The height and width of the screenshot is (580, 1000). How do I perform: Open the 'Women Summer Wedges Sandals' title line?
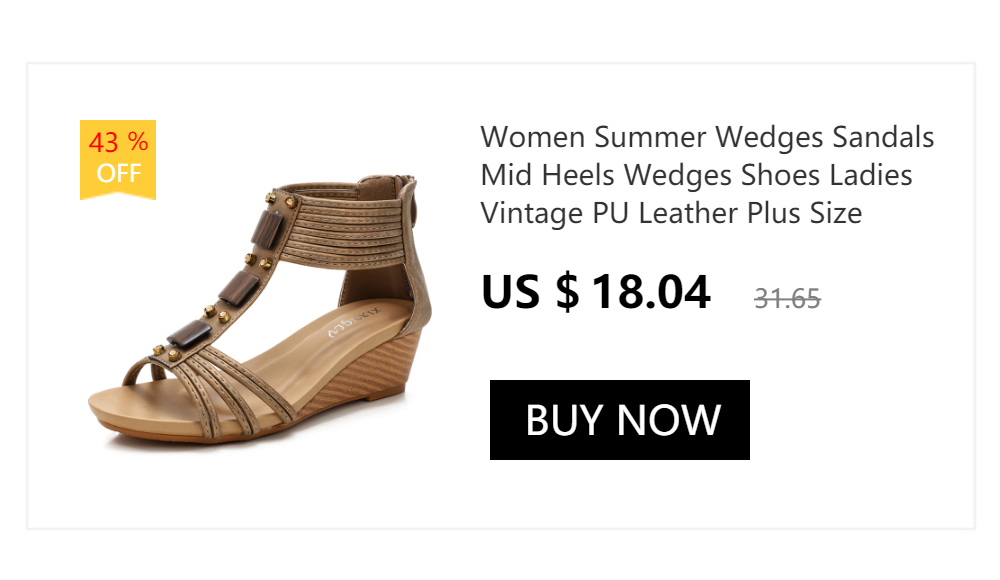(x=707, y=138)
